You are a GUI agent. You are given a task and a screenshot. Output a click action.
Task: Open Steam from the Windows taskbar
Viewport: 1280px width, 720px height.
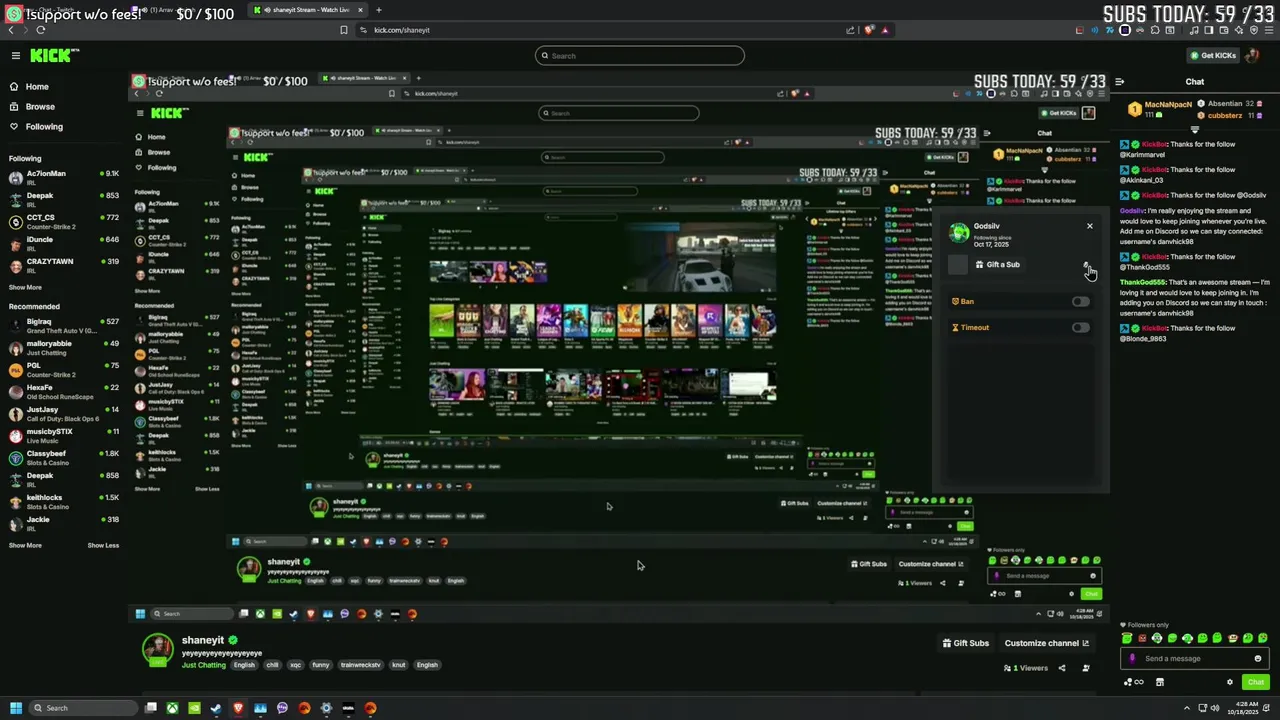pos(216,708)
